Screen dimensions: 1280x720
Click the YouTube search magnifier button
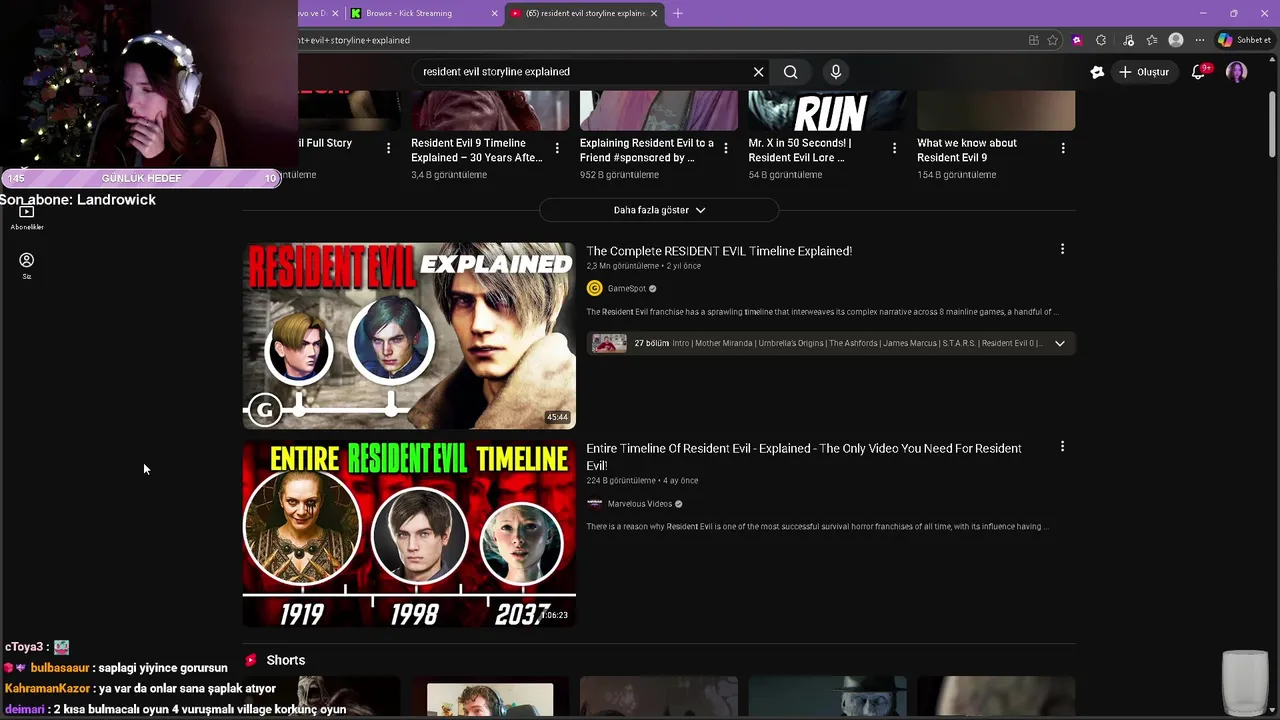pos(790,72)
